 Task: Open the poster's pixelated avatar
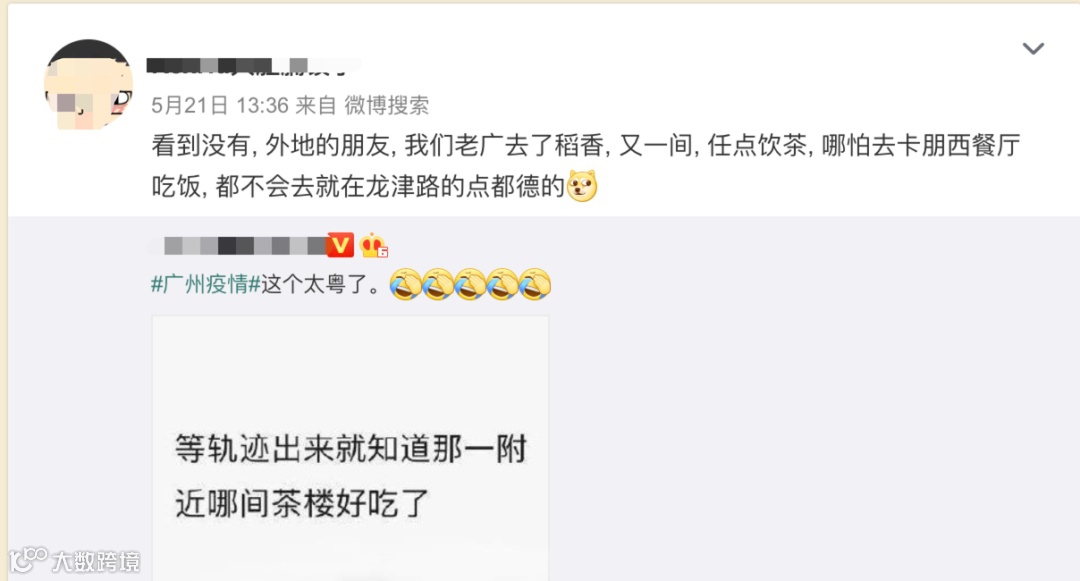coord(88,85)
